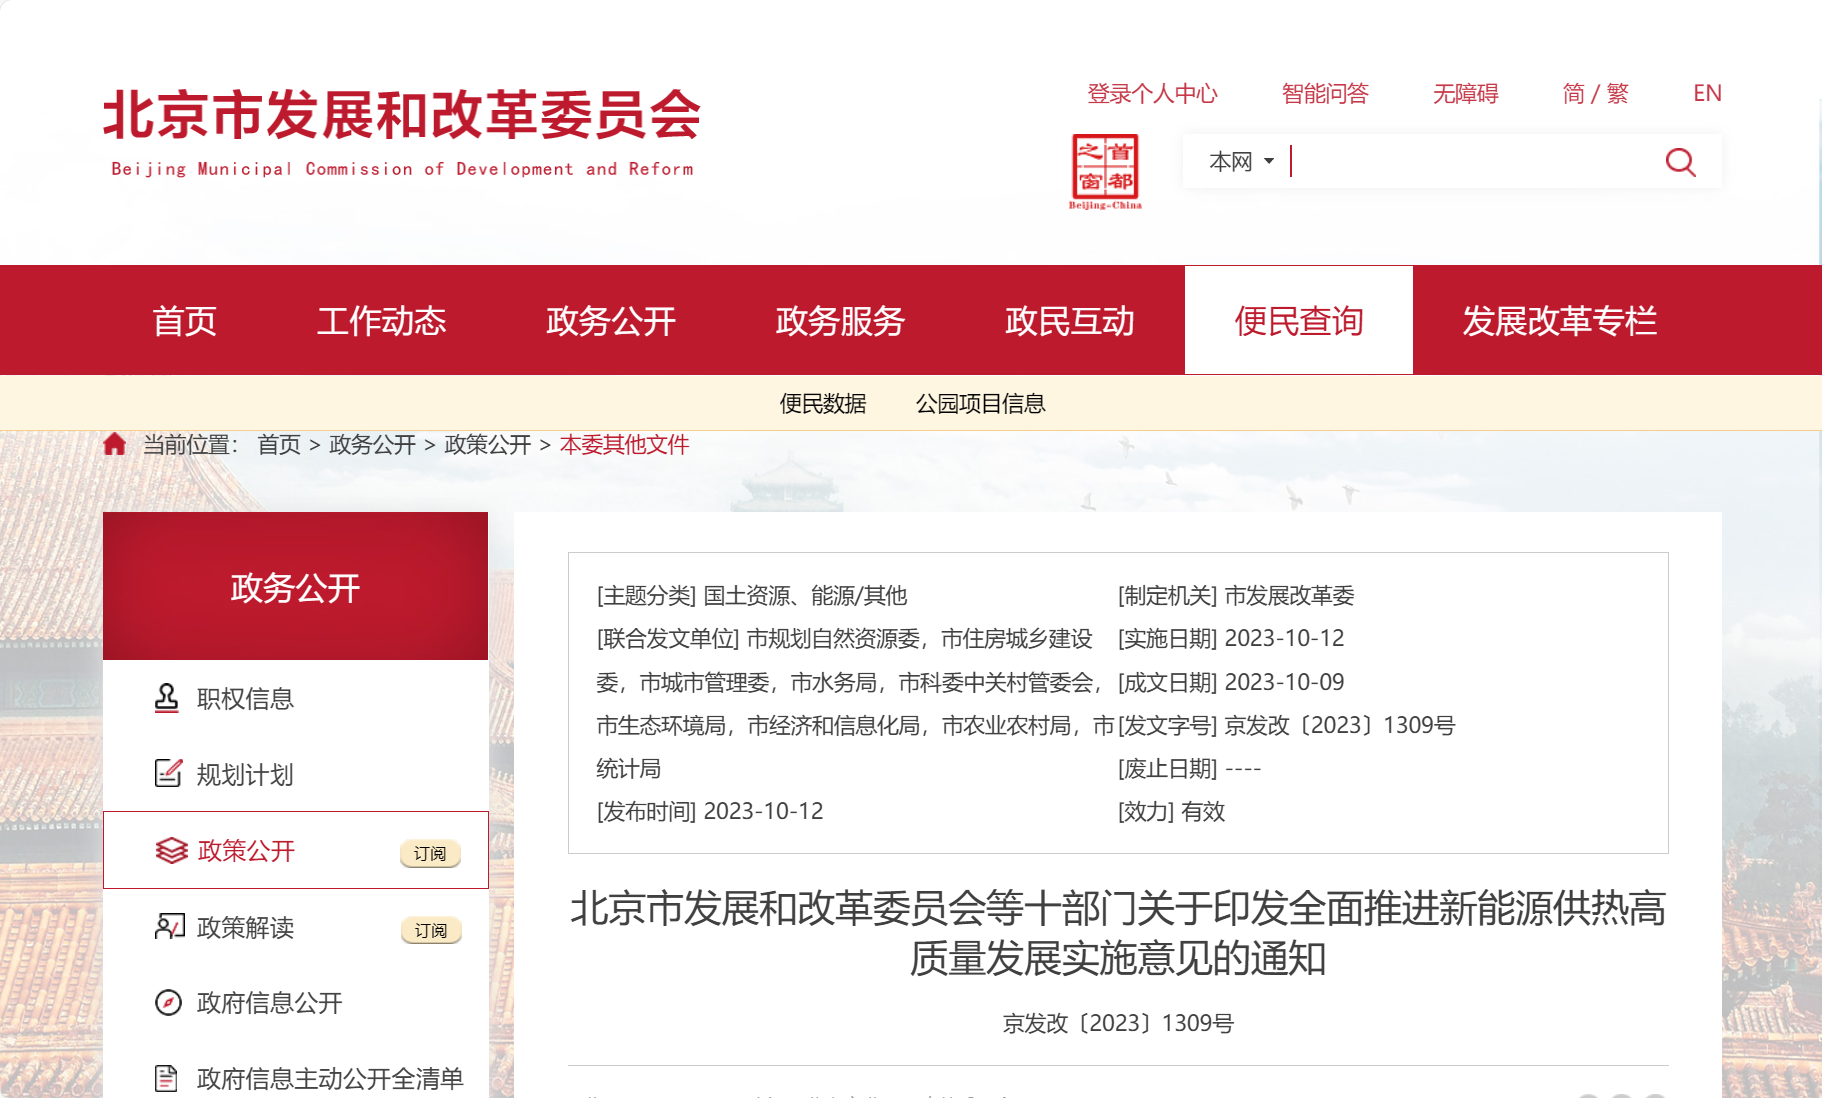Open the 本网 search scope dropdown
The image size is (1822, 1098).
click(x=1241, y=162)
